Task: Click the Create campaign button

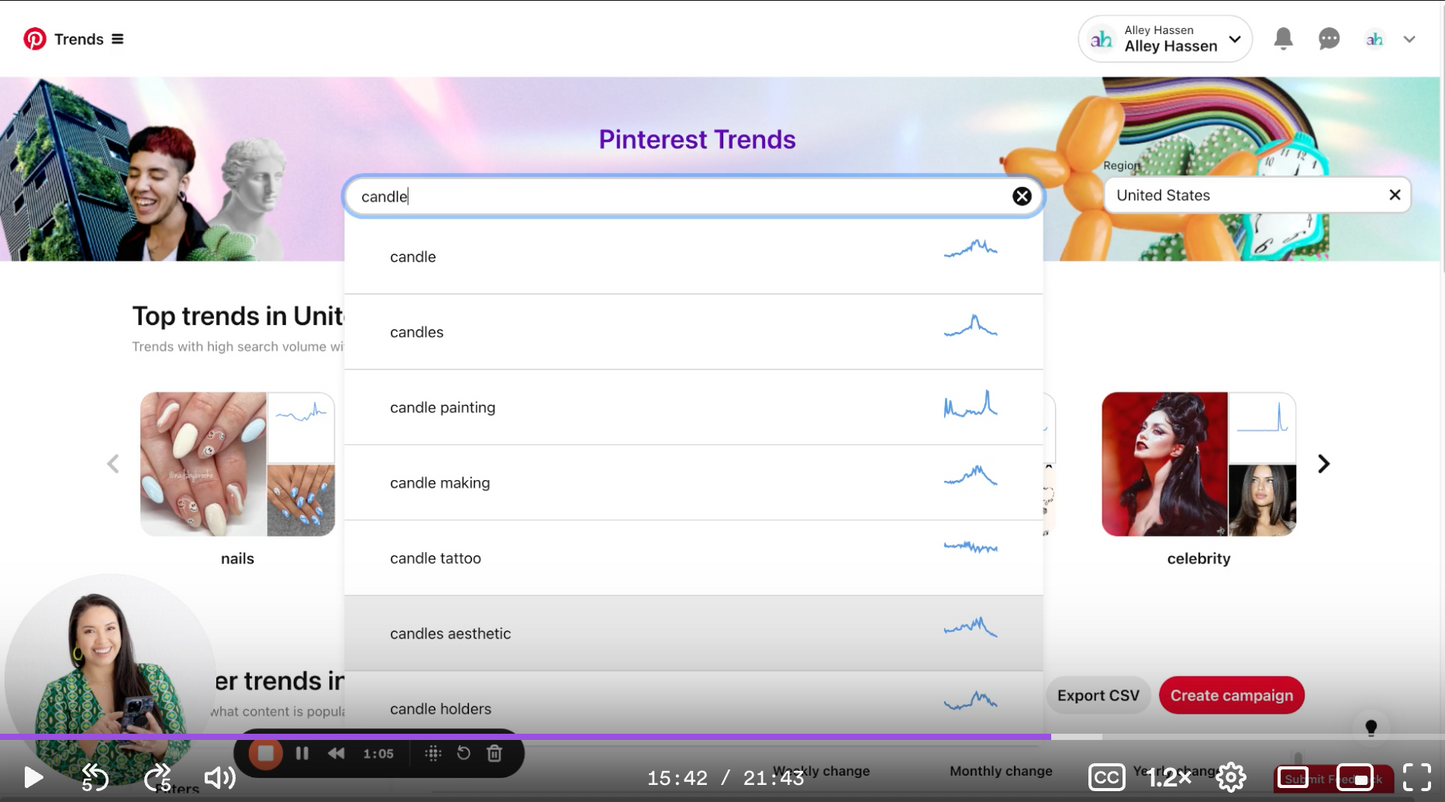Action: click(1231, 696)
